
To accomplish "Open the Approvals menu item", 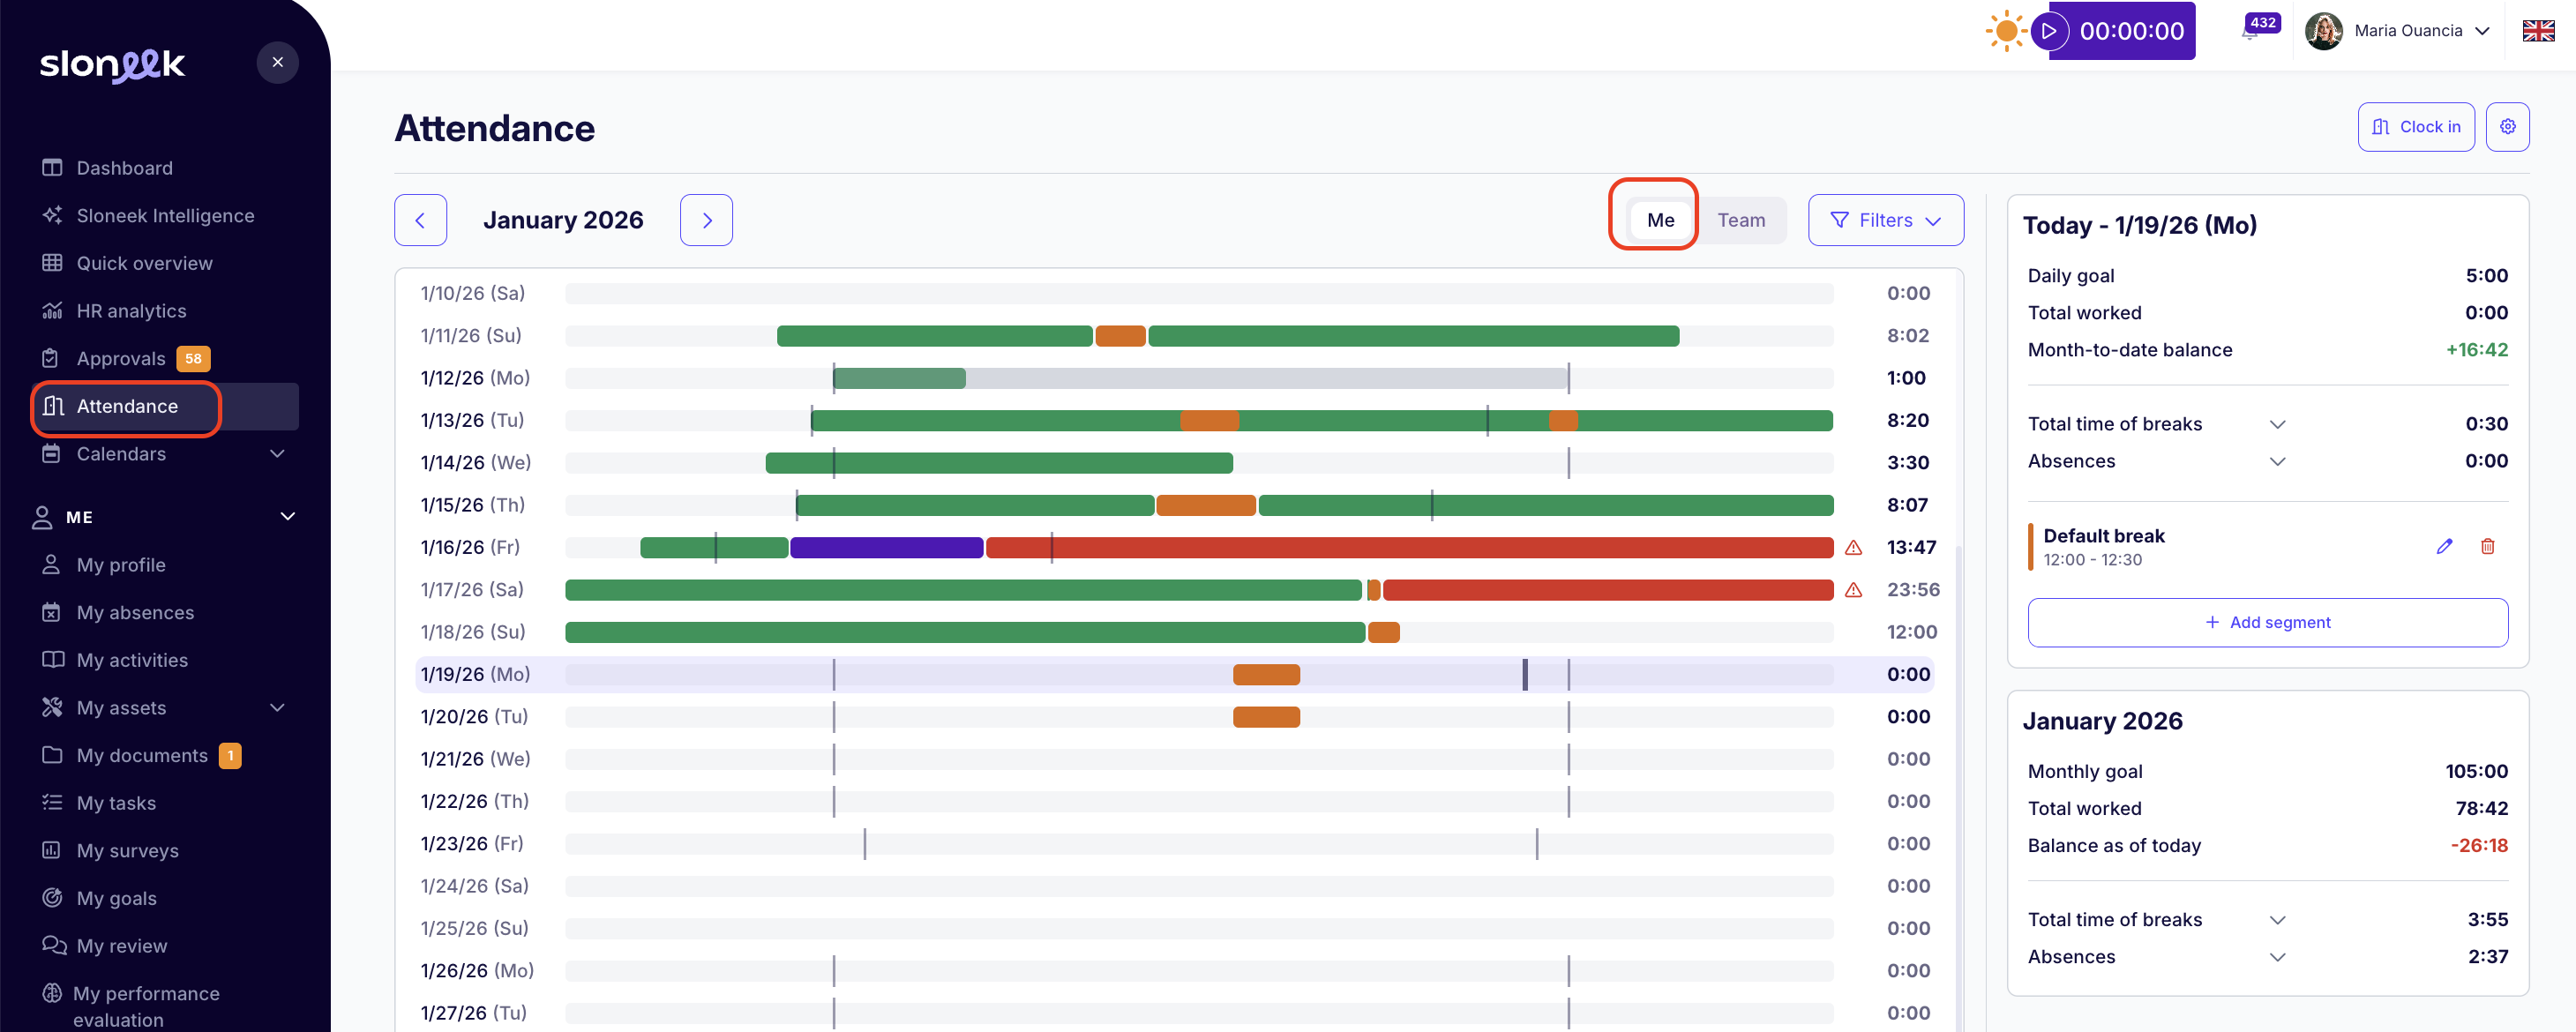I will (121, 359).
